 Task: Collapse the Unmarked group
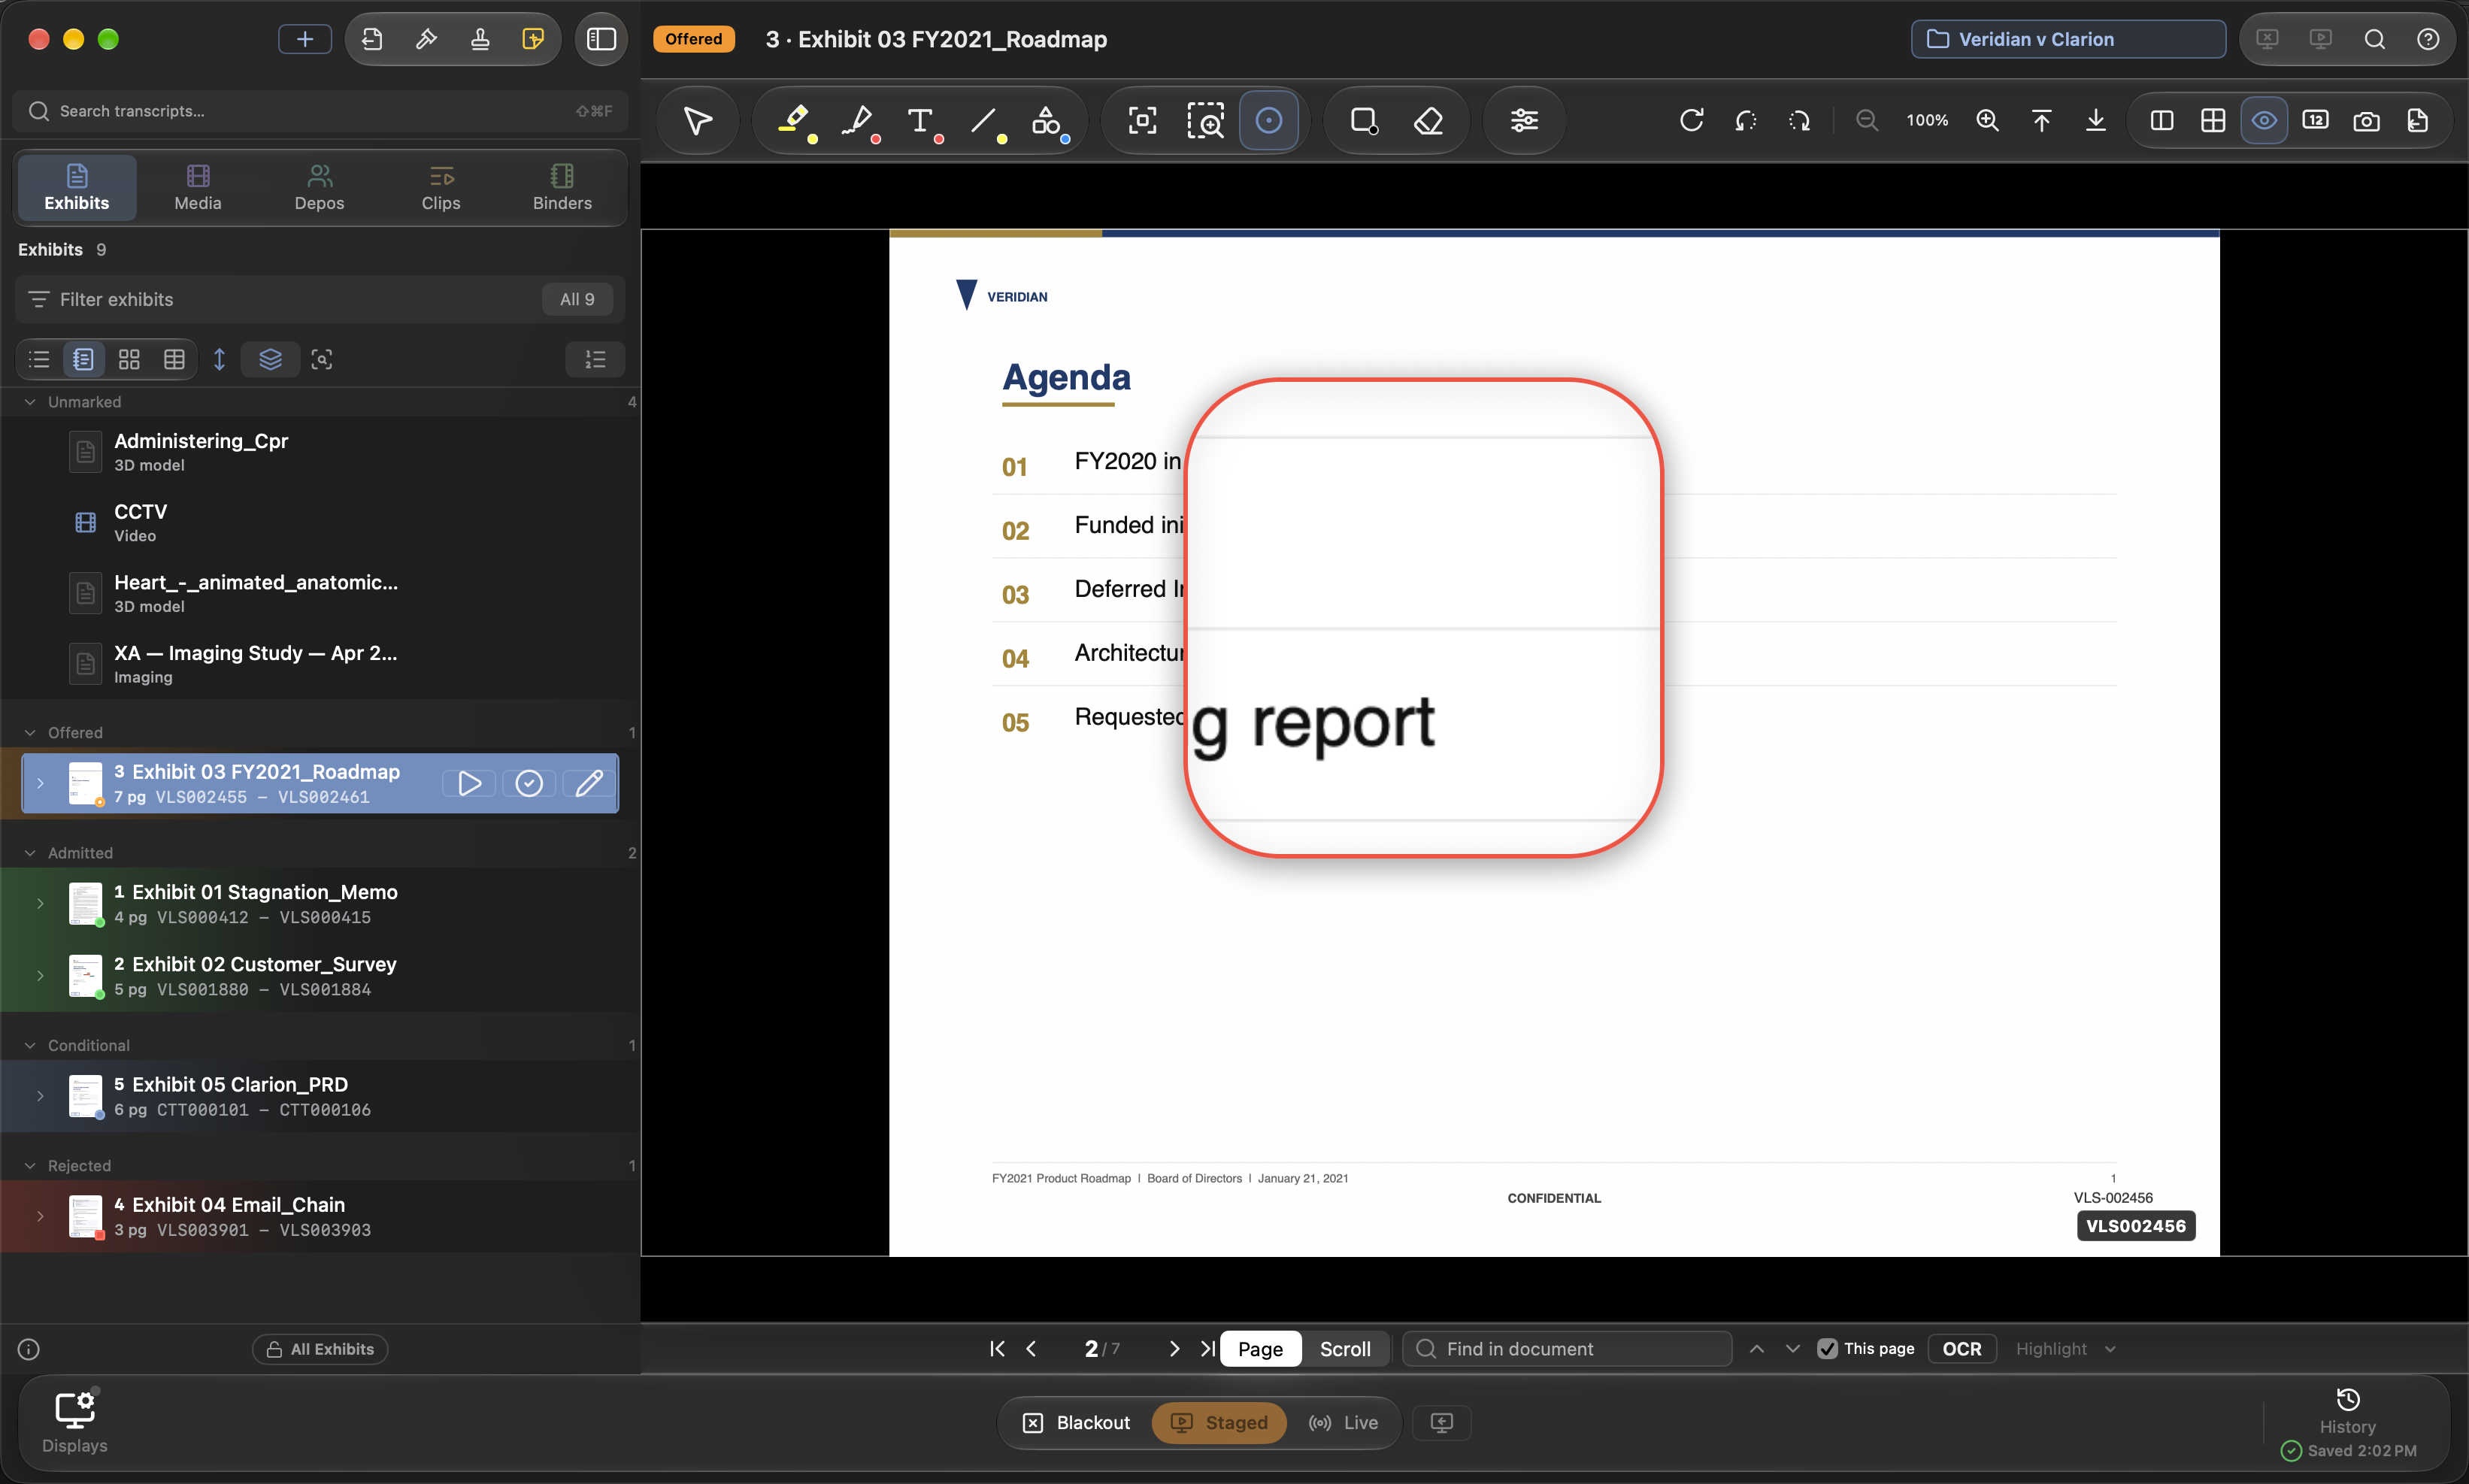(x=30, y=402)
